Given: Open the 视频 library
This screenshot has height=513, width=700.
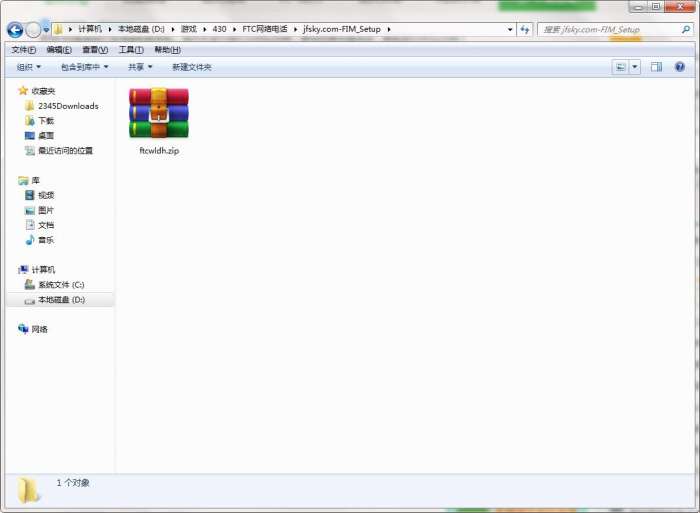Looking at the screenshot, I should tap(46, 195).
